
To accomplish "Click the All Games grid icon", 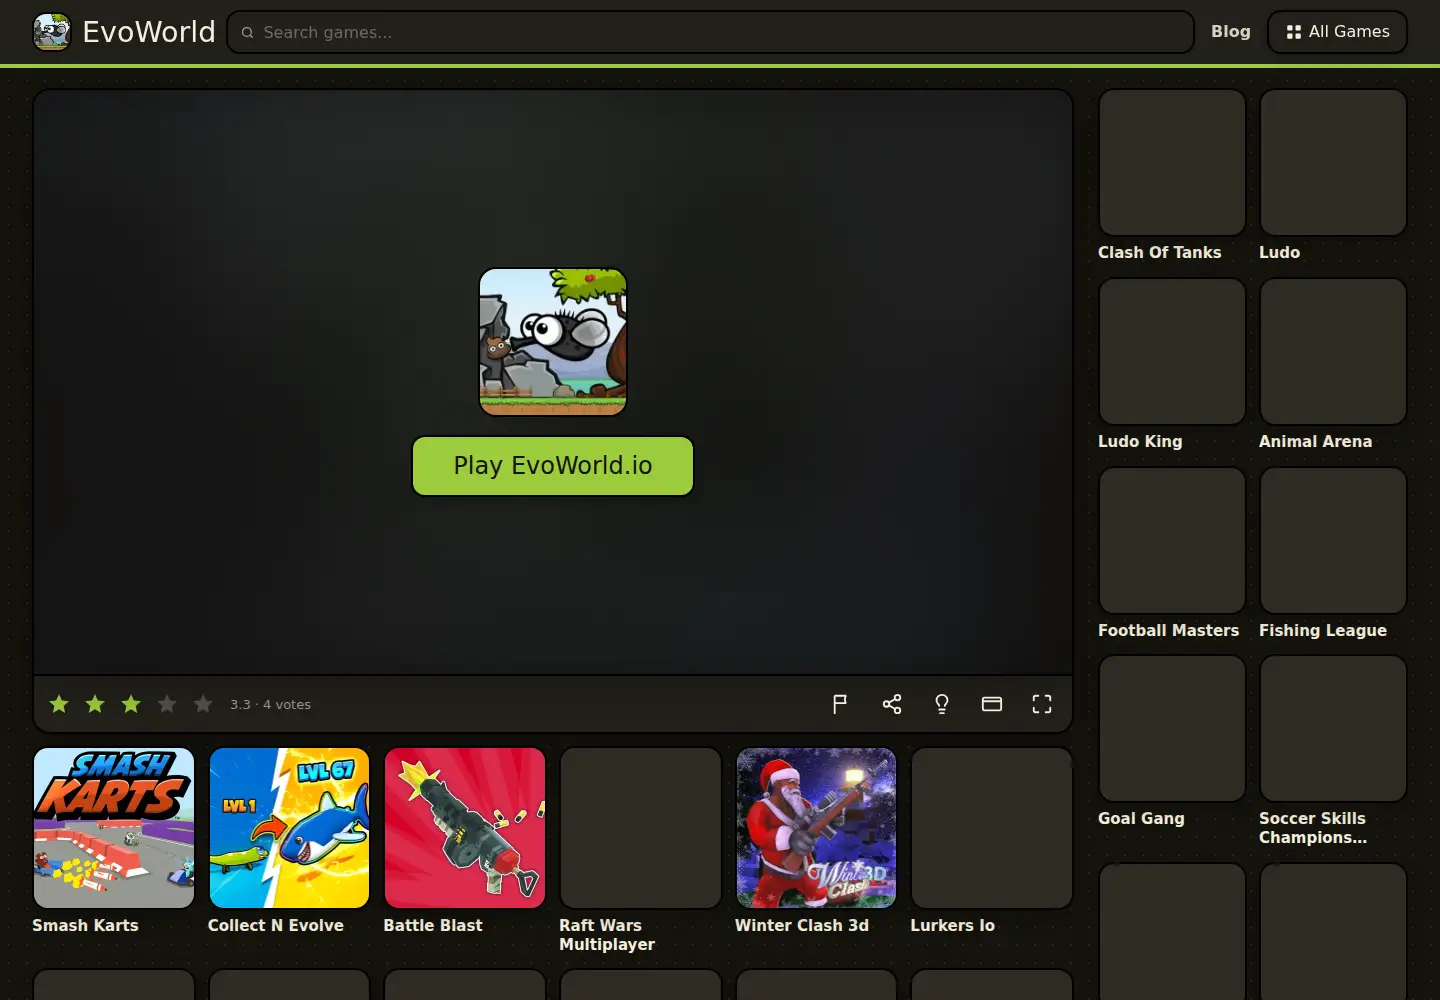I will pos(1294,32).
